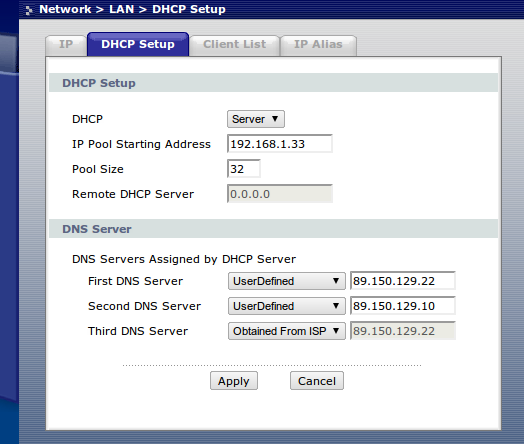This screenshot has width=524, height=444.
Task: Click the IP Pool Starting Address label
Action: [x=141, y=144]
